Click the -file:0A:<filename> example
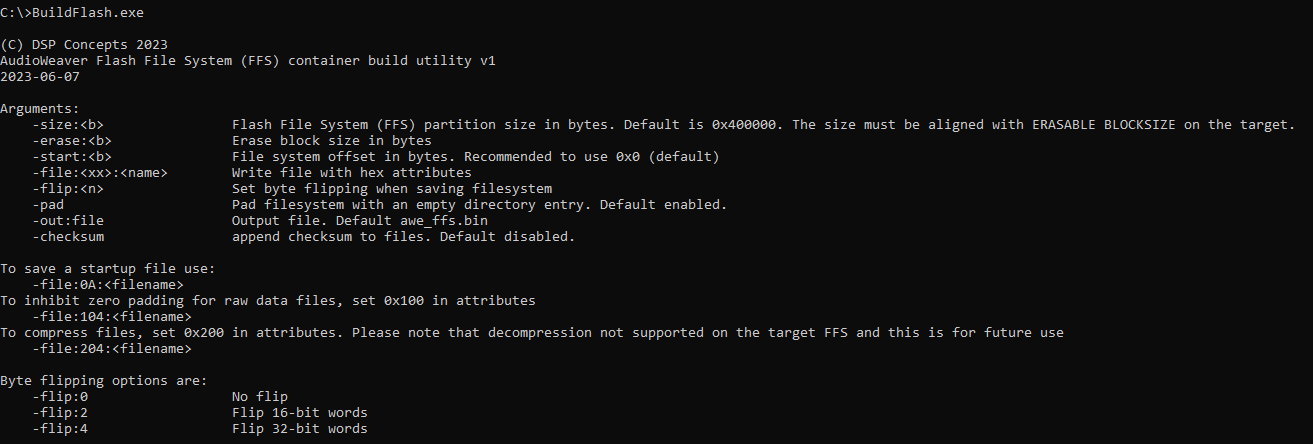Viewport: 1313px width, 444px height. [x=107, y=285]
